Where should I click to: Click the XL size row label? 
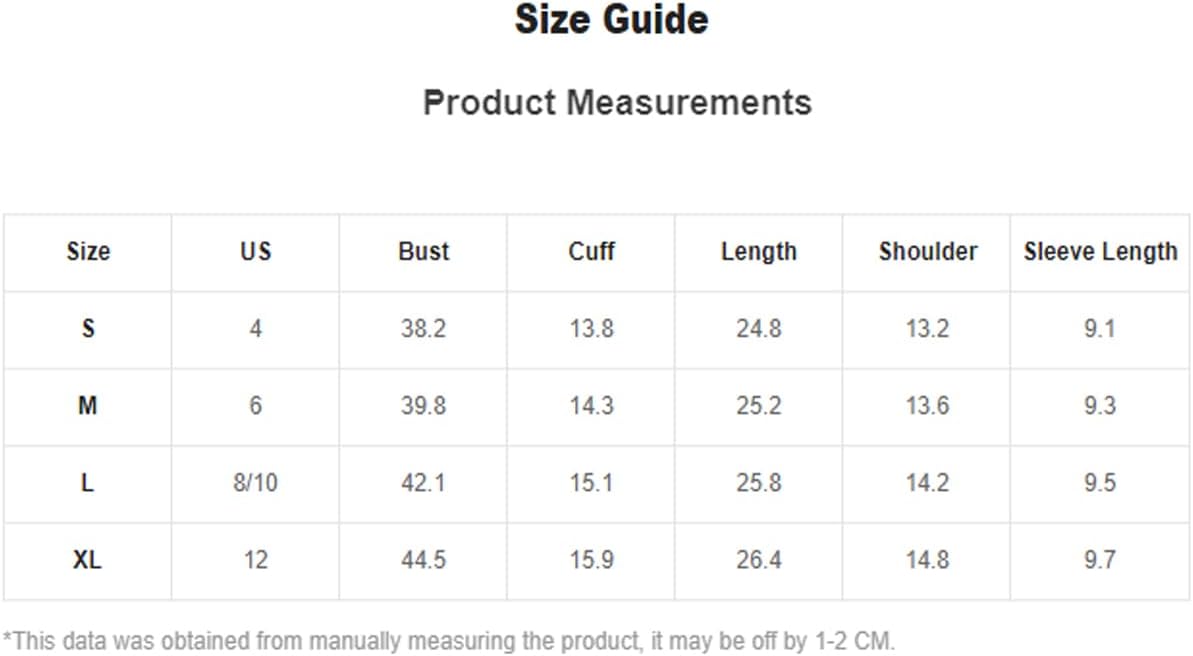pyautogui.click(x=87, y=560)
